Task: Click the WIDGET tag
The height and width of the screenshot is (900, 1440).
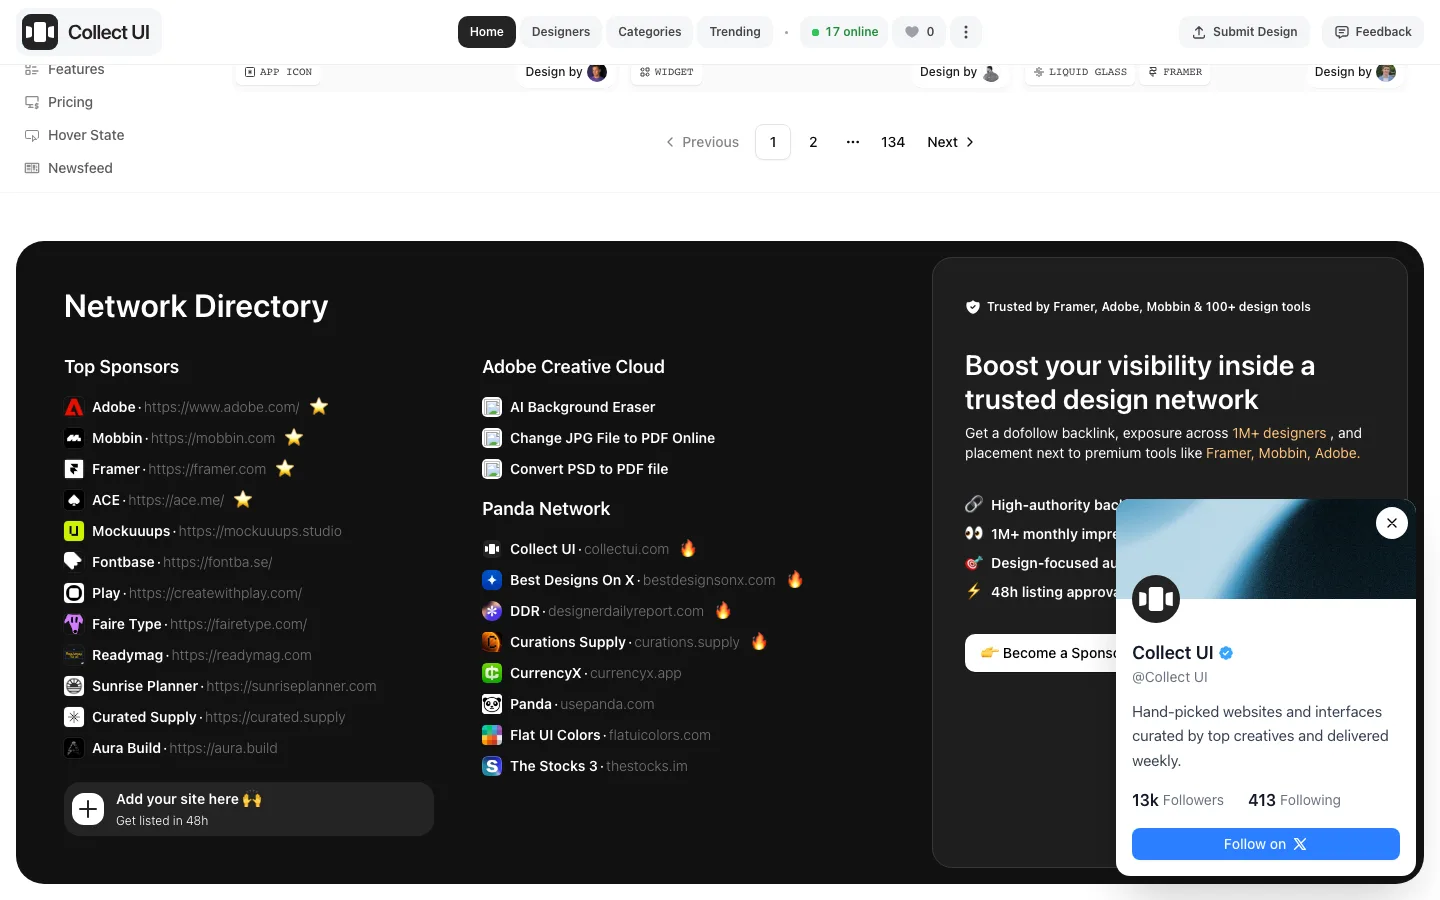Action: click(x=666, y=72)
